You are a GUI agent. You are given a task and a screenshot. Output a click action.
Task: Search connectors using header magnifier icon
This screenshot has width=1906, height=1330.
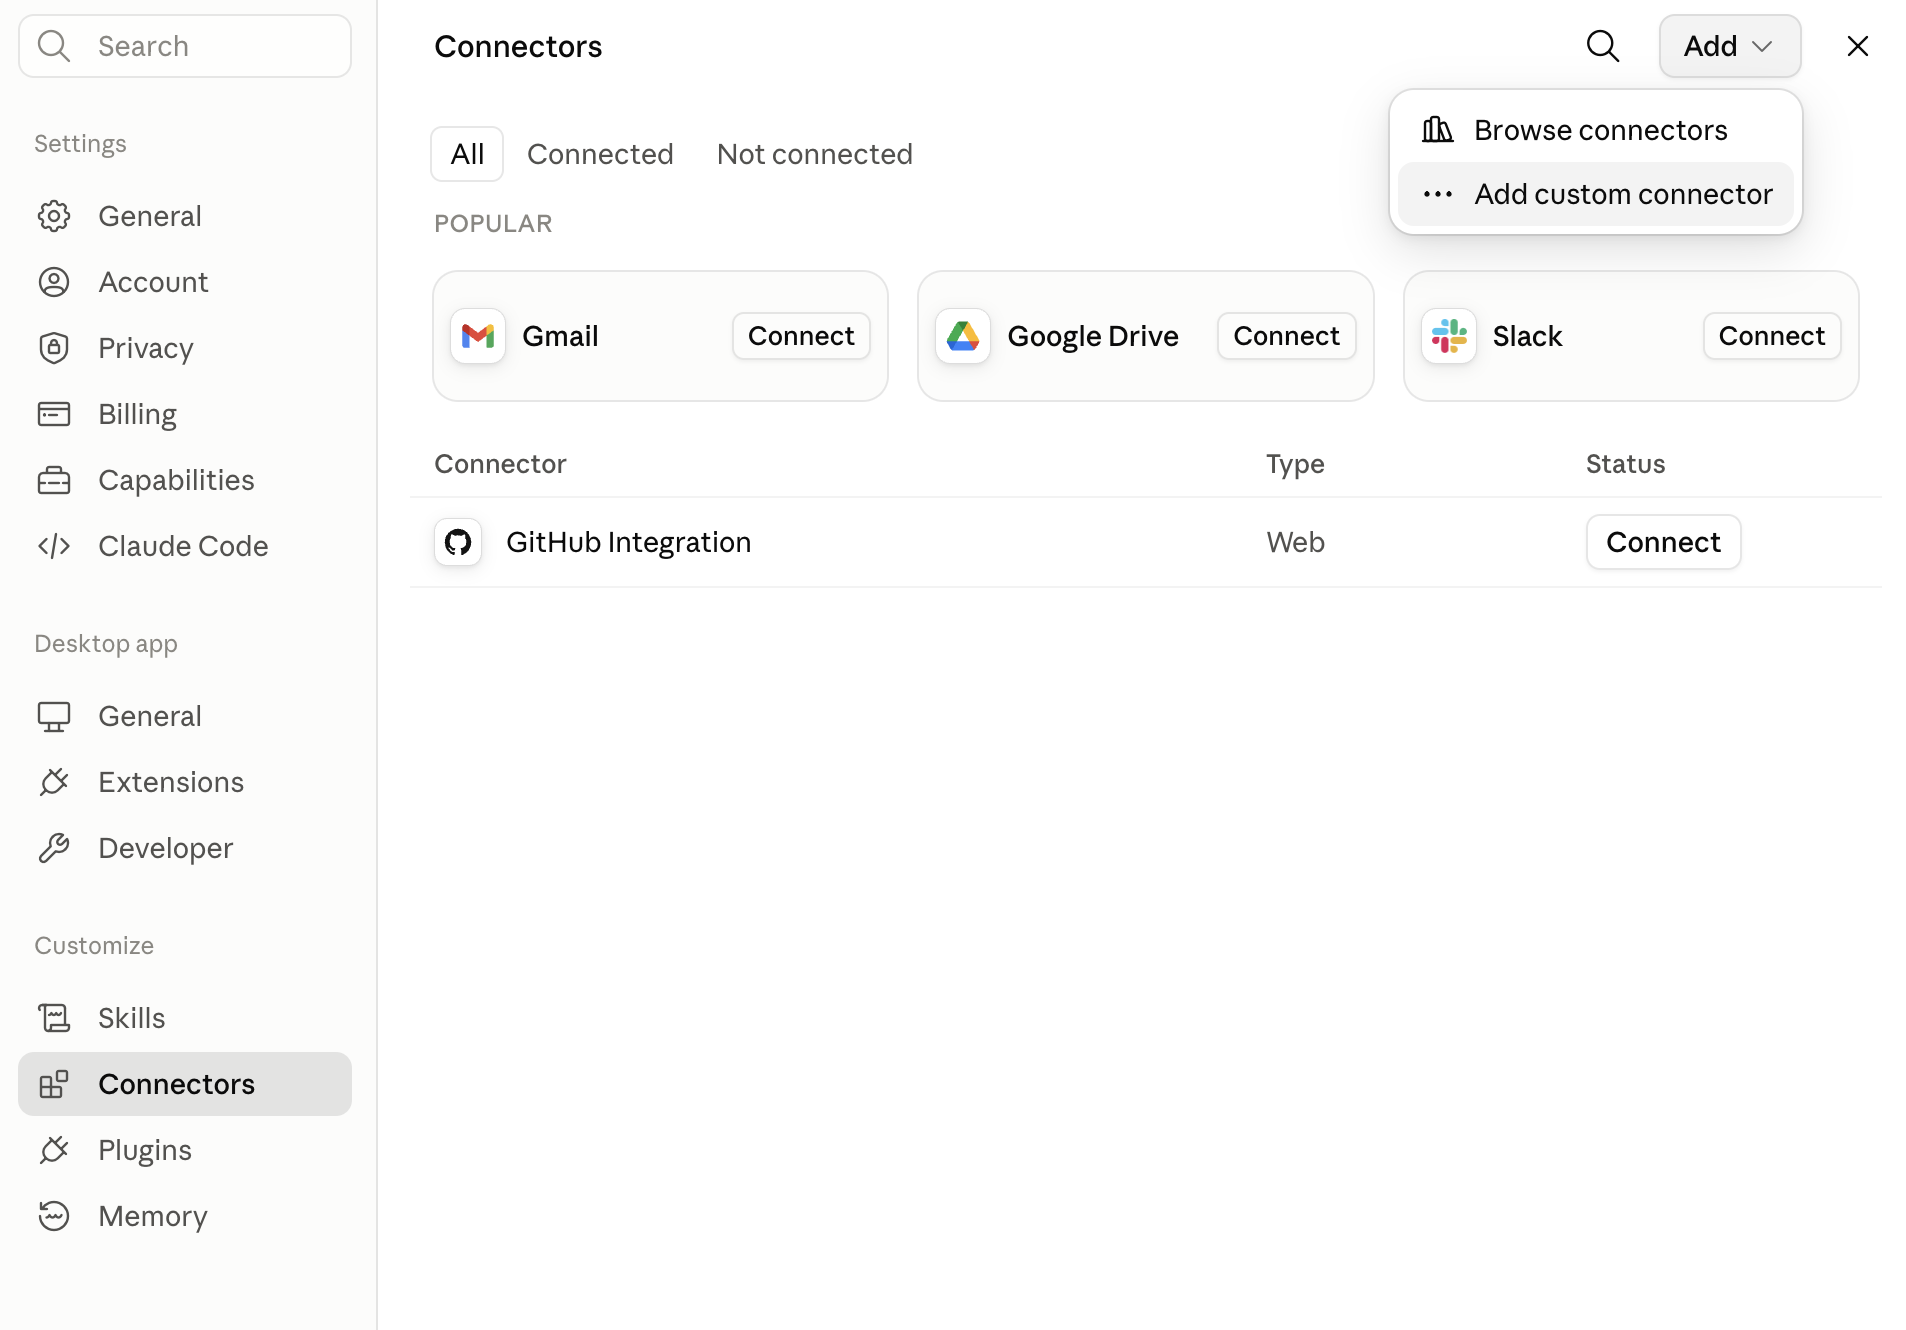coord(1603,46)
